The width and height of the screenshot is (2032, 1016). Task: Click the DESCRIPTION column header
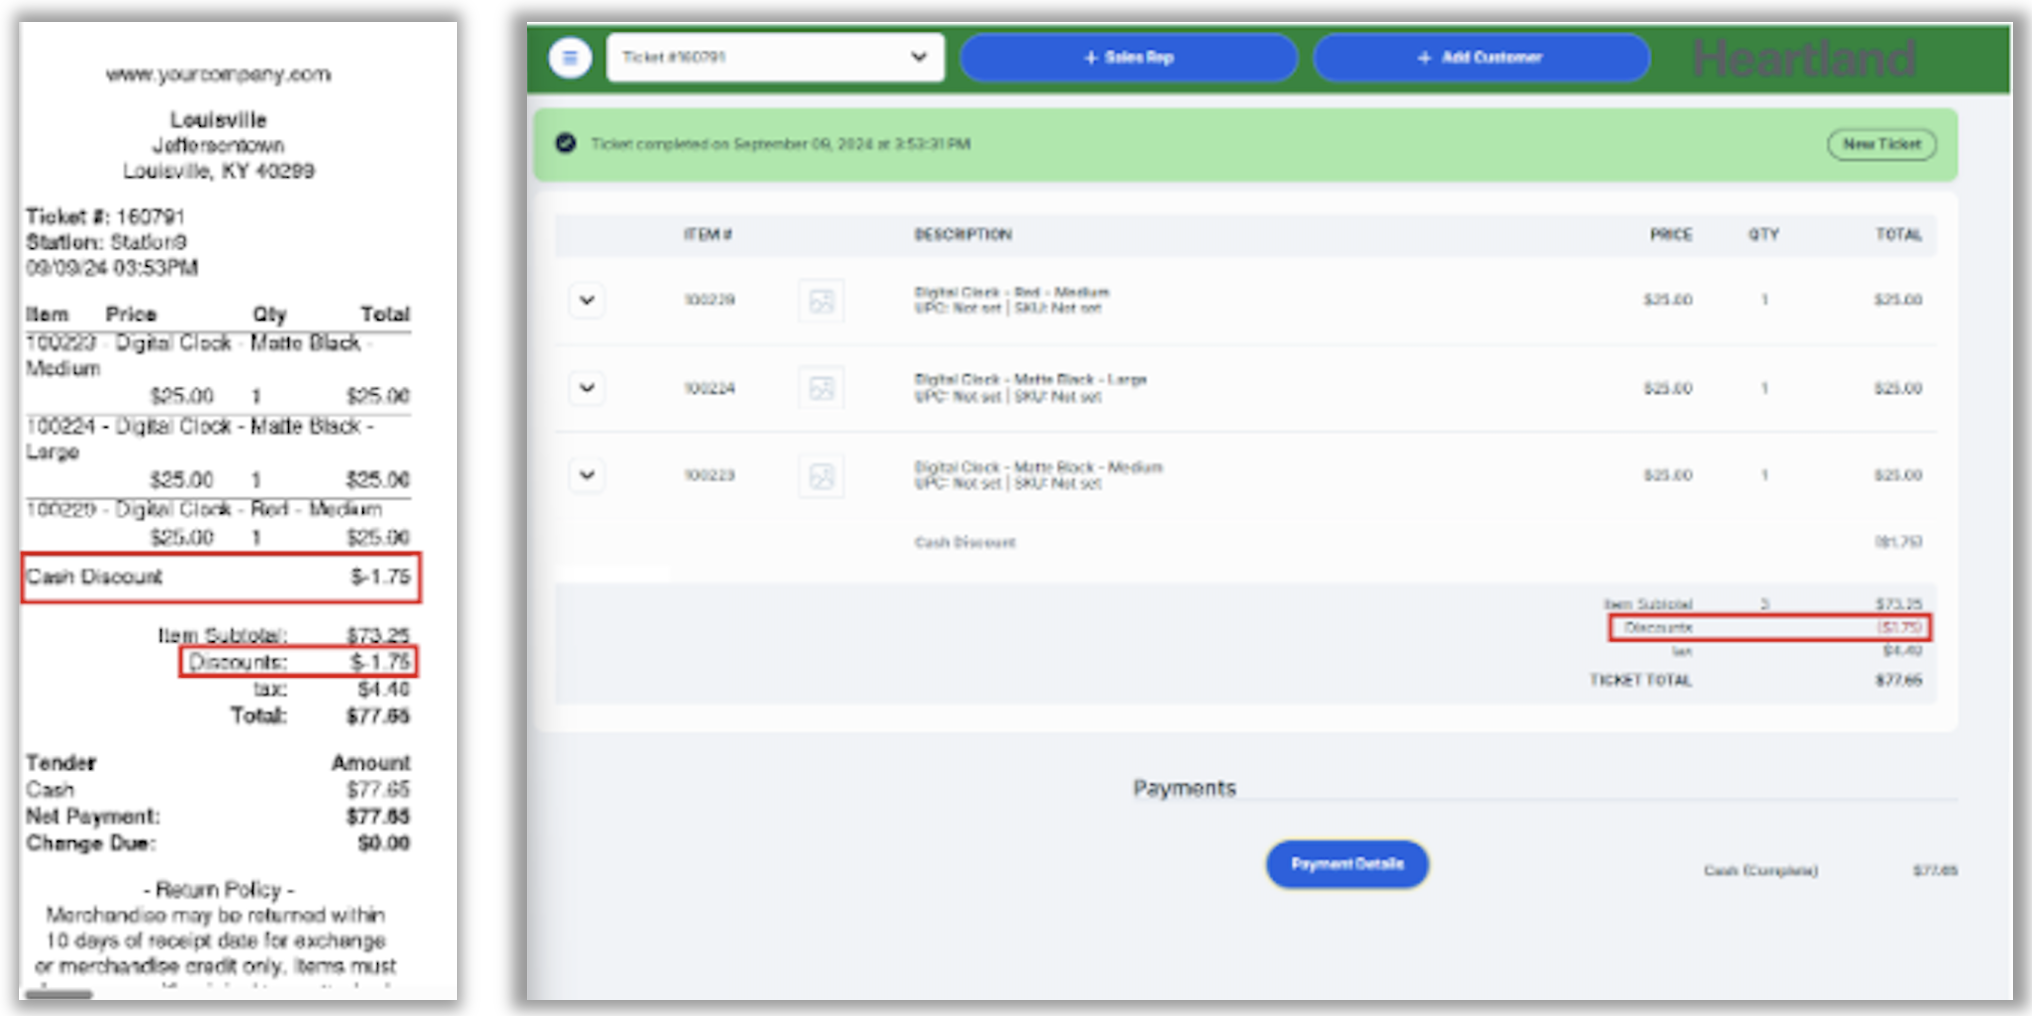point(962,234)
